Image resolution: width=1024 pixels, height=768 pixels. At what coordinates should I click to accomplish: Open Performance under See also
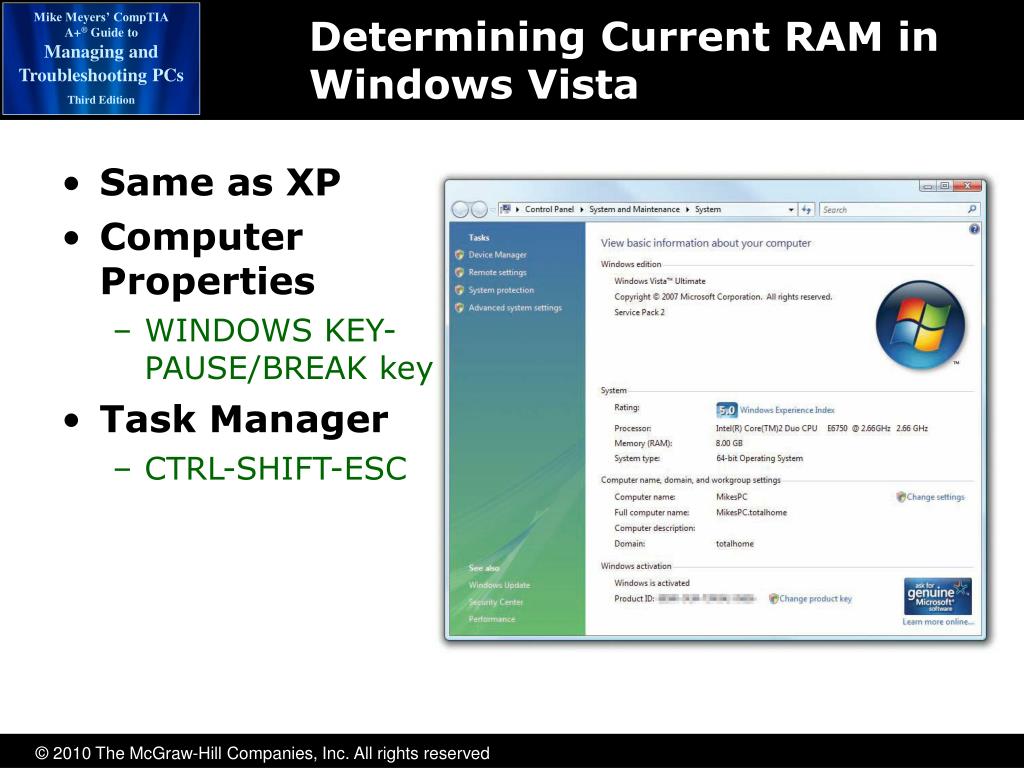coord(491,619)
